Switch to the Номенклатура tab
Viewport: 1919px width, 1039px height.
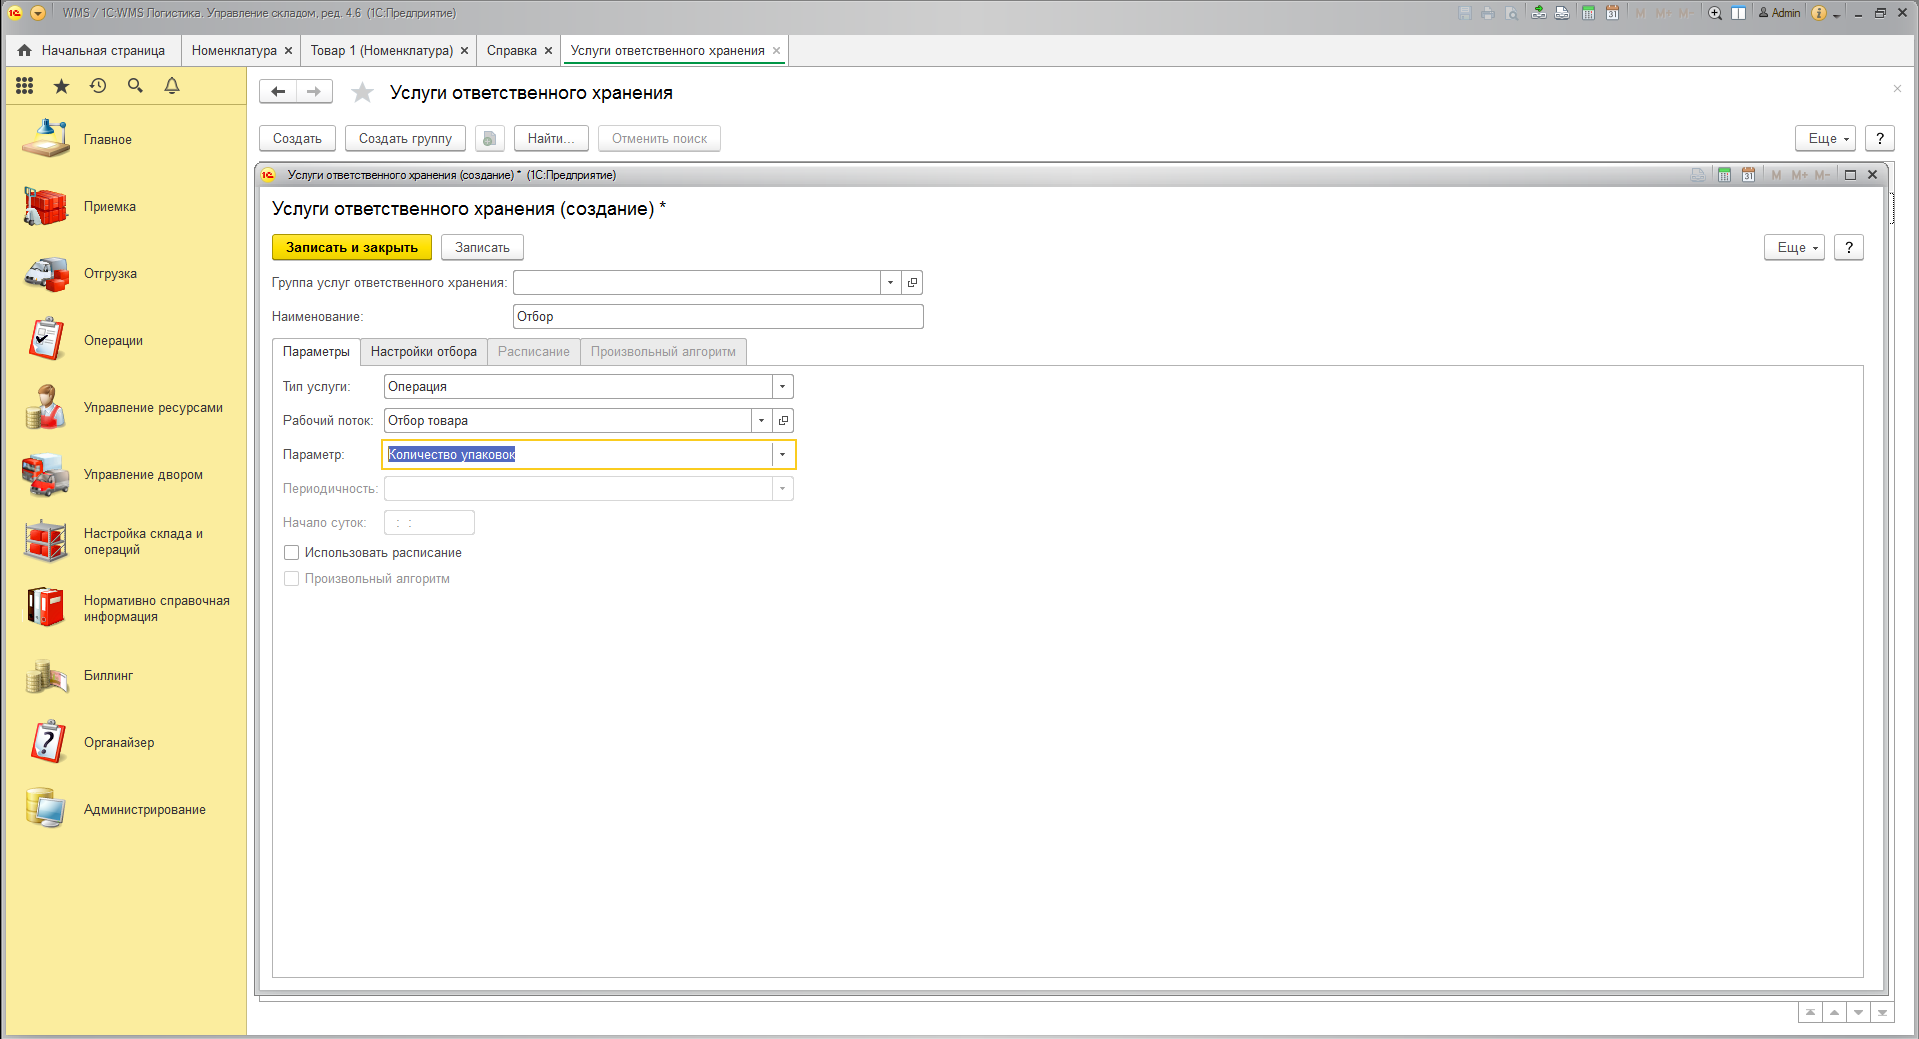pos(234,50)
